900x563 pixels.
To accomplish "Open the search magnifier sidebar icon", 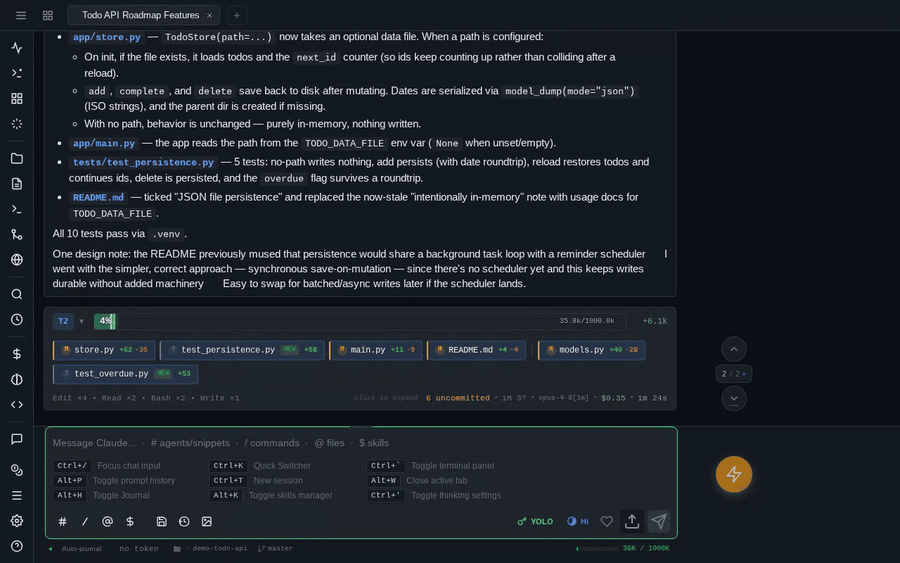I will coord(17,294).
